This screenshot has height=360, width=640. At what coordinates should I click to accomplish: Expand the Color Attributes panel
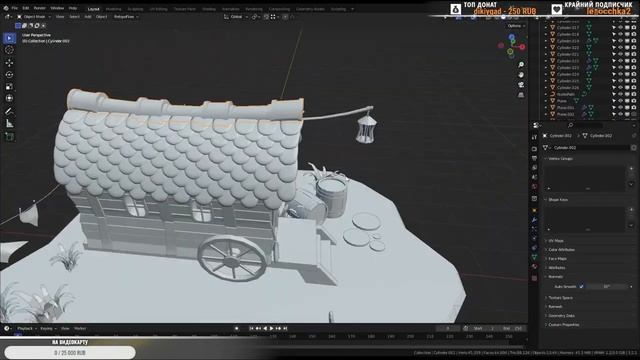(562, 250)
